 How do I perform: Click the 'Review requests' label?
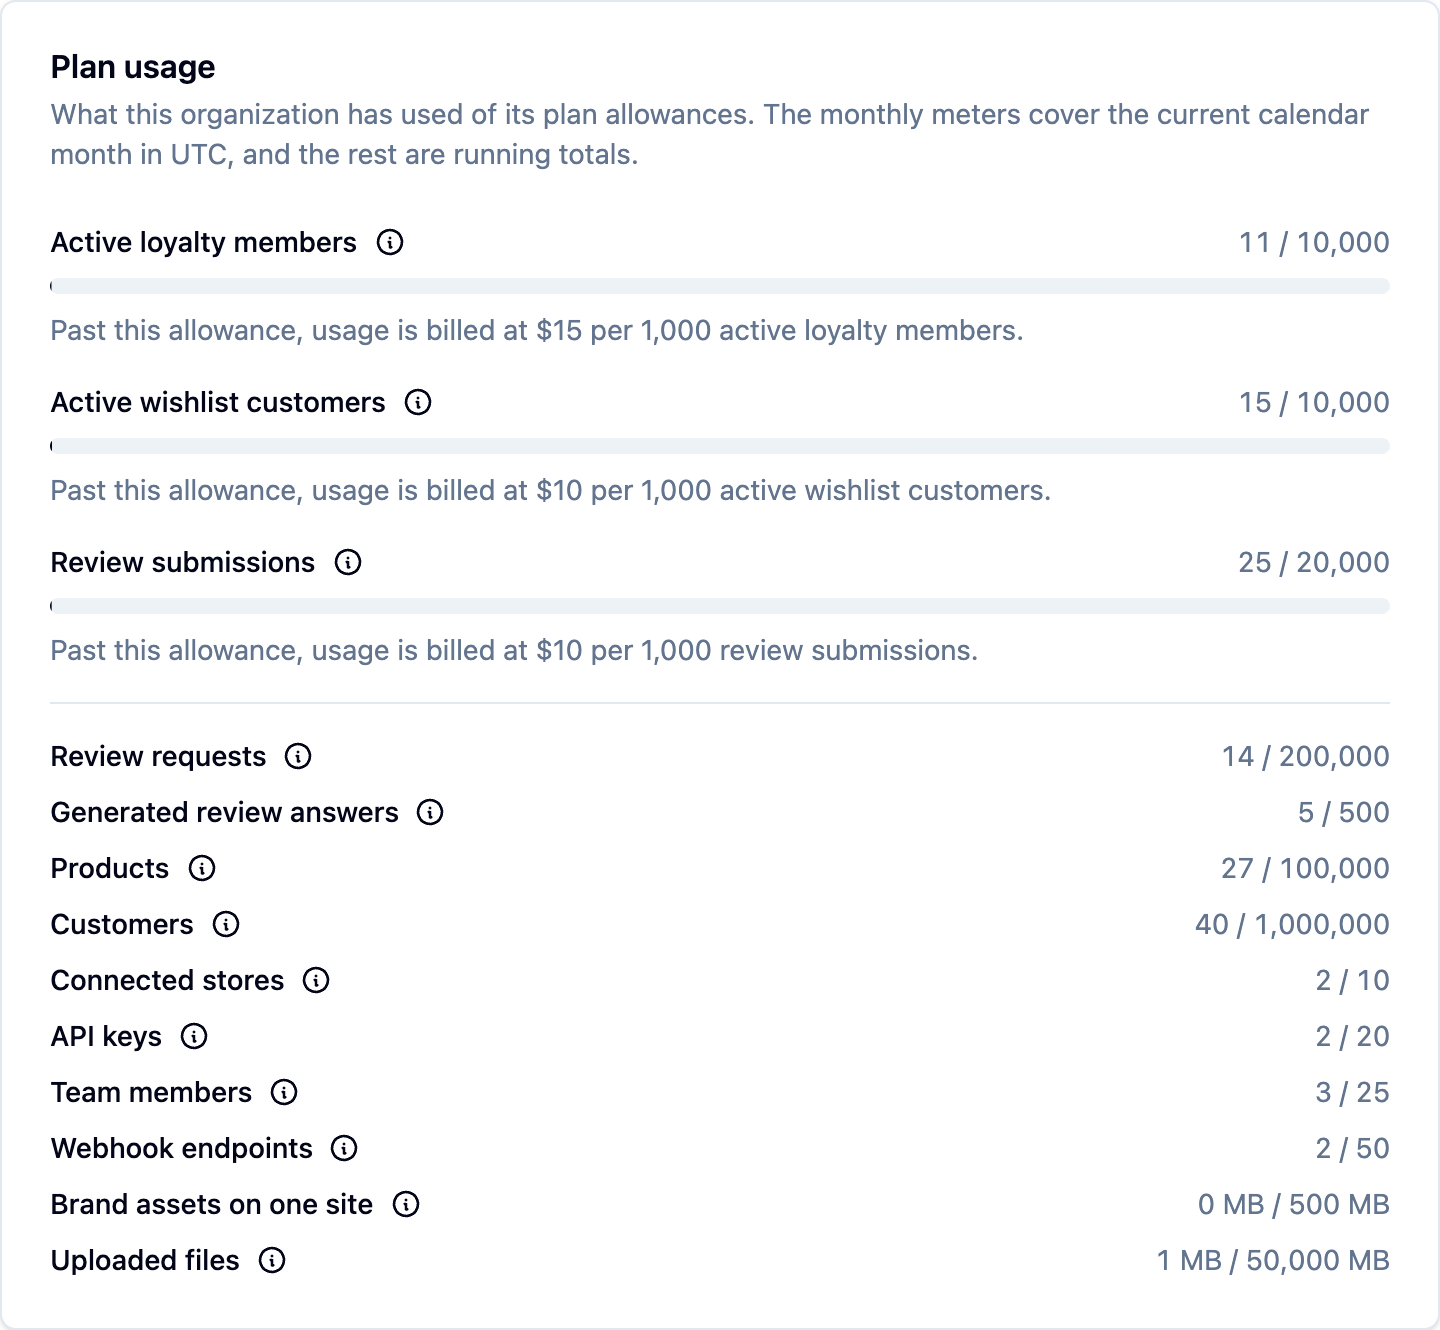click(158, 756)
